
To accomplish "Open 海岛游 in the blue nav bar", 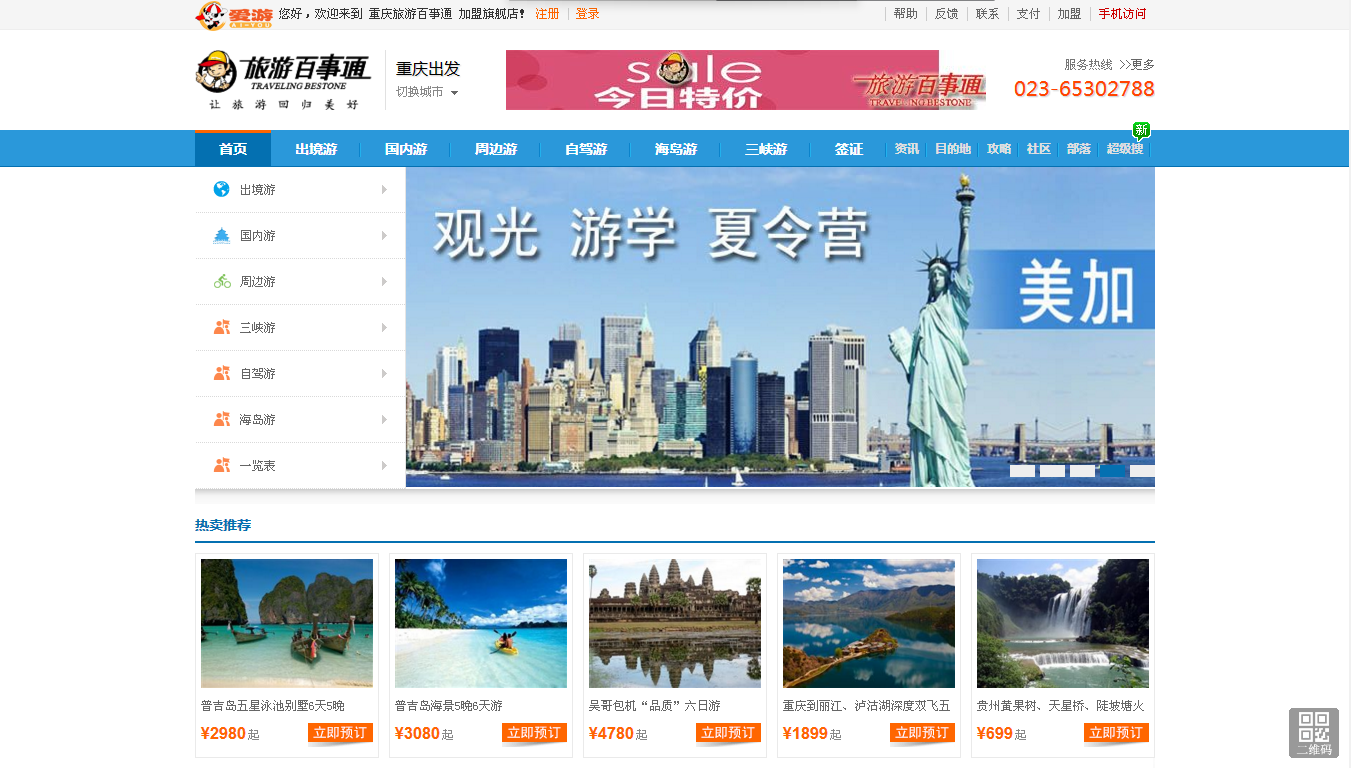I will (676, 149).
